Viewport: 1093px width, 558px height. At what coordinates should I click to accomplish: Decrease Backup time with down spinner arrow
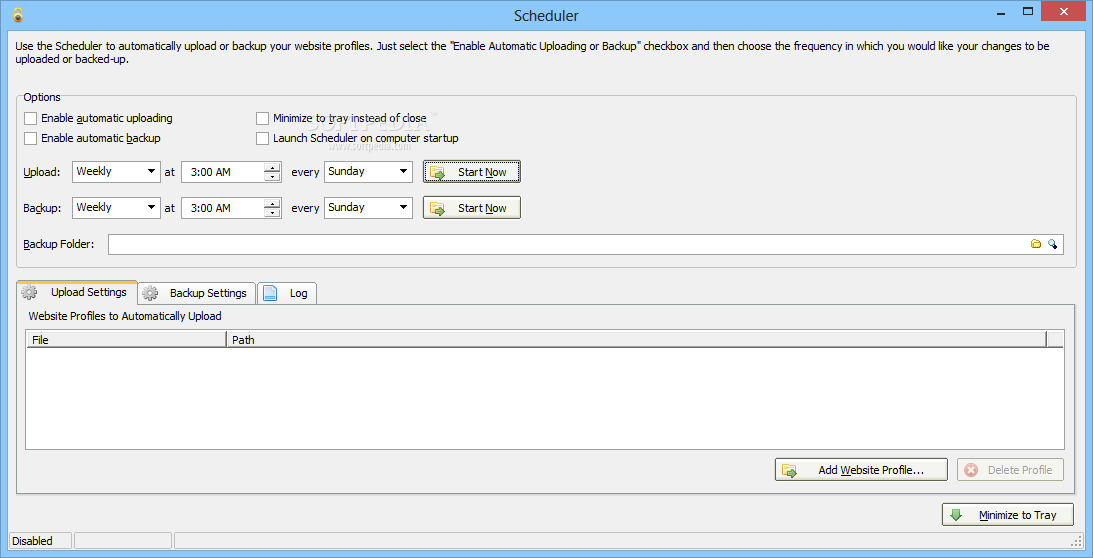coord(273,213)
